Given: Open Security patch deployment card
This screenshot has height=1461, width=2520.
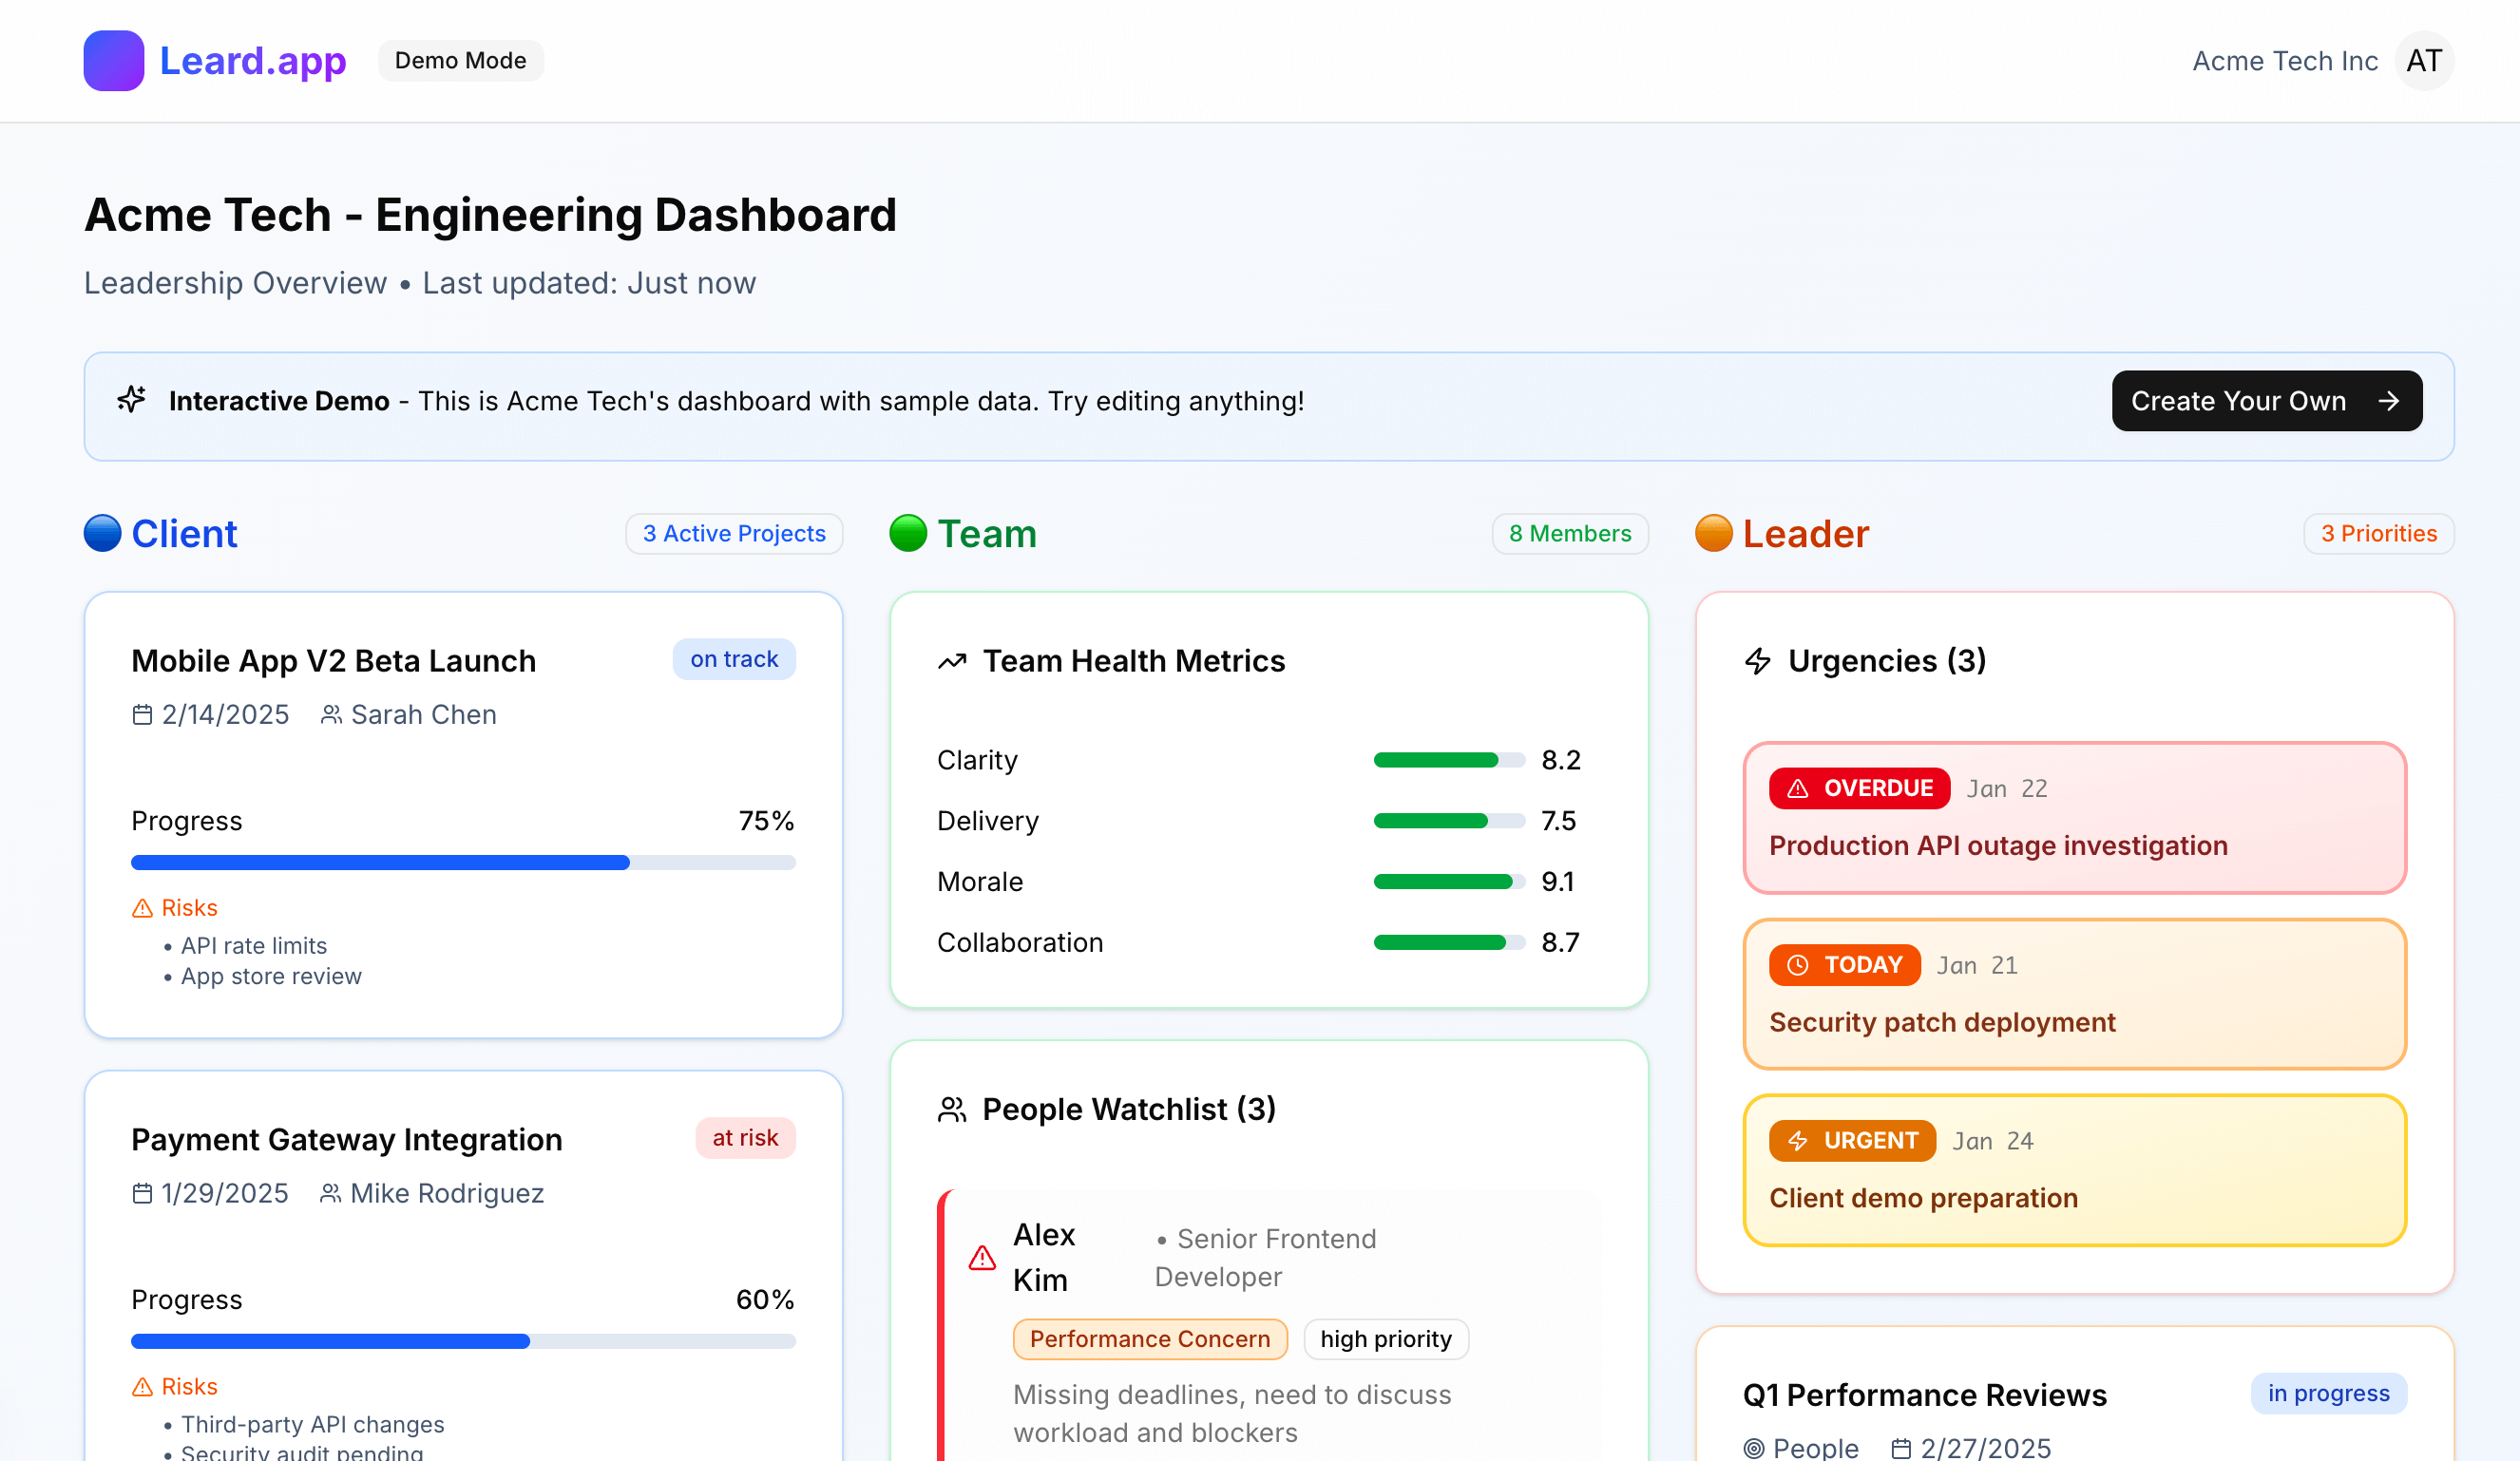Looking at the screenshot, I should coord(2074,994).
